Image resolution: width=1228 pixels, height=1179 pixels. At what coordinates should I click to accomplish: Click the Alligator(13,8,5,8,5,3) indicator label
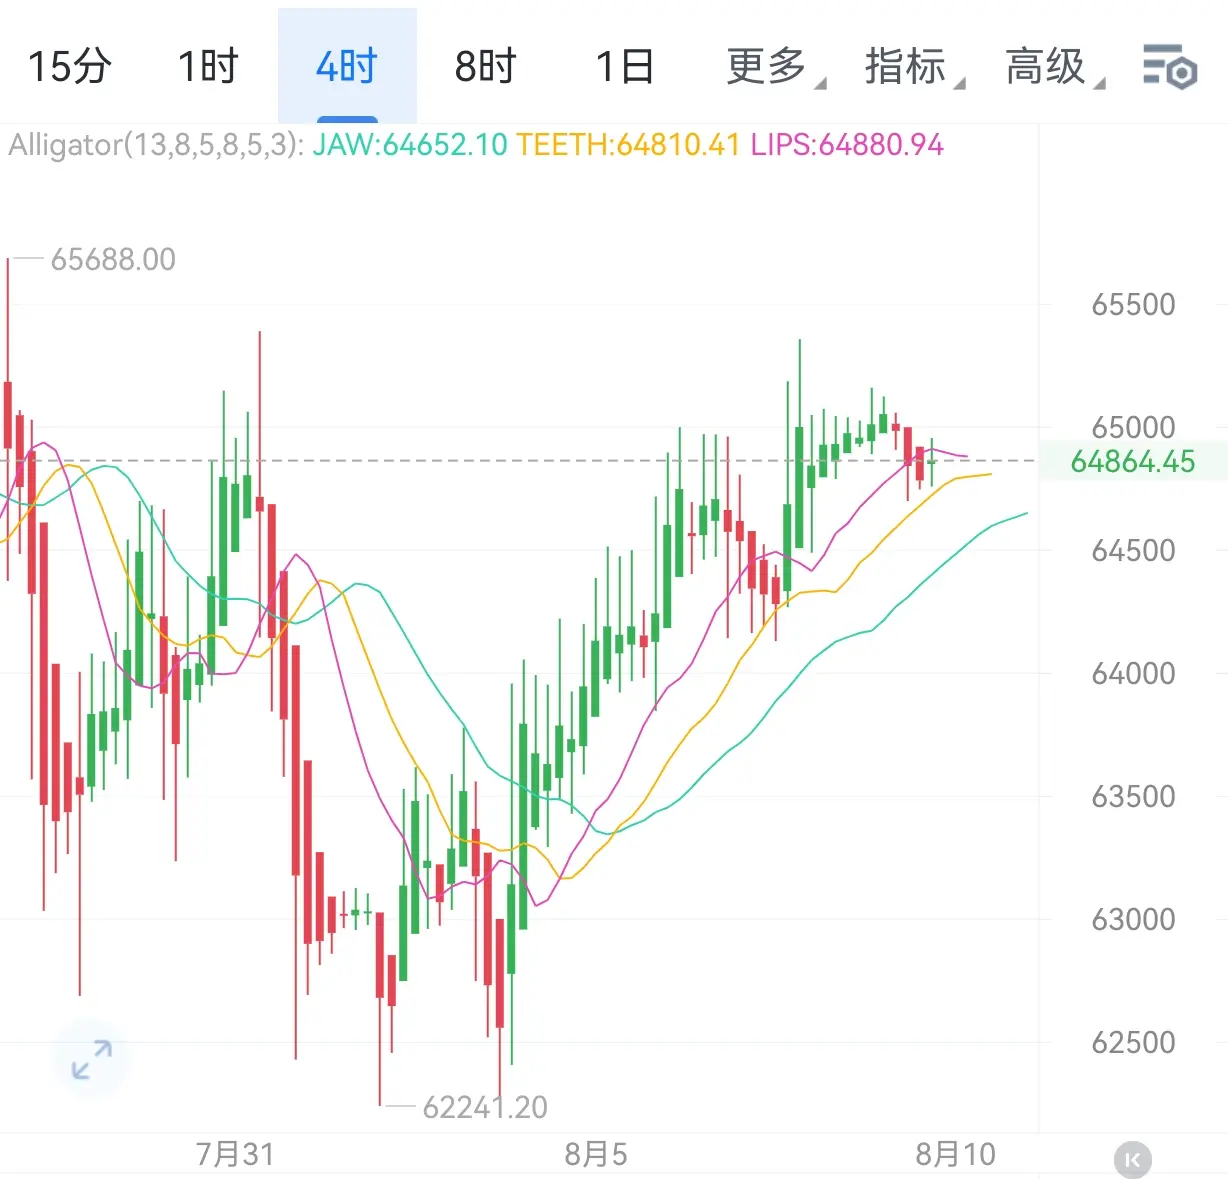tap(156, 145)
